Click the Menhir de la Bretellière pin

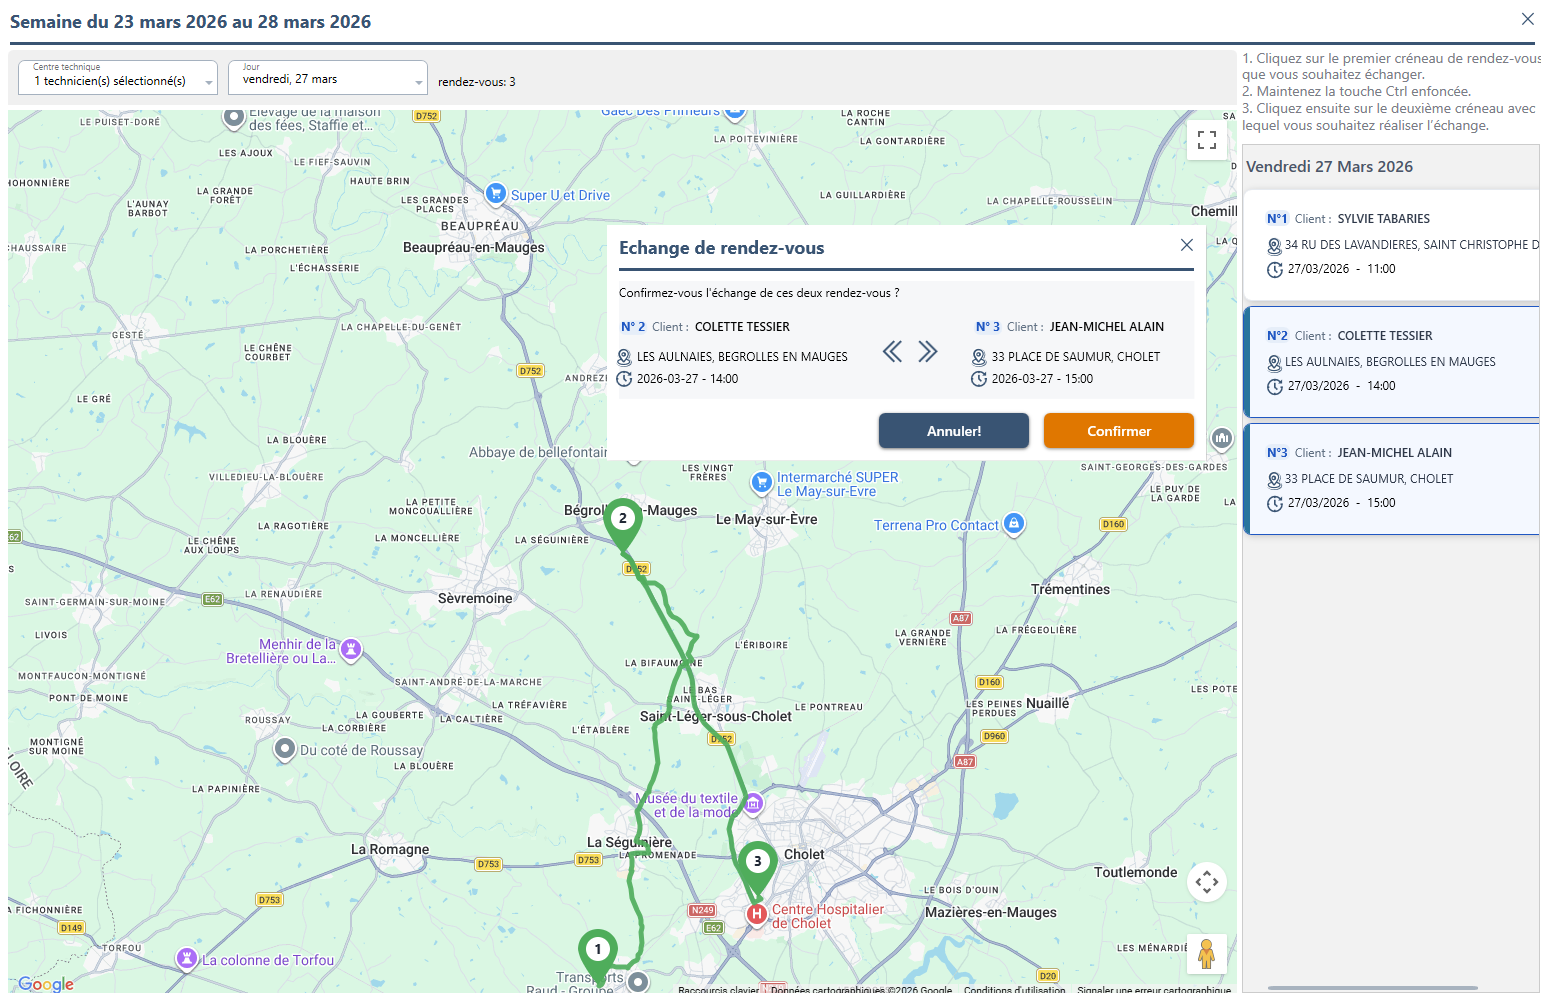coord(351,649)
